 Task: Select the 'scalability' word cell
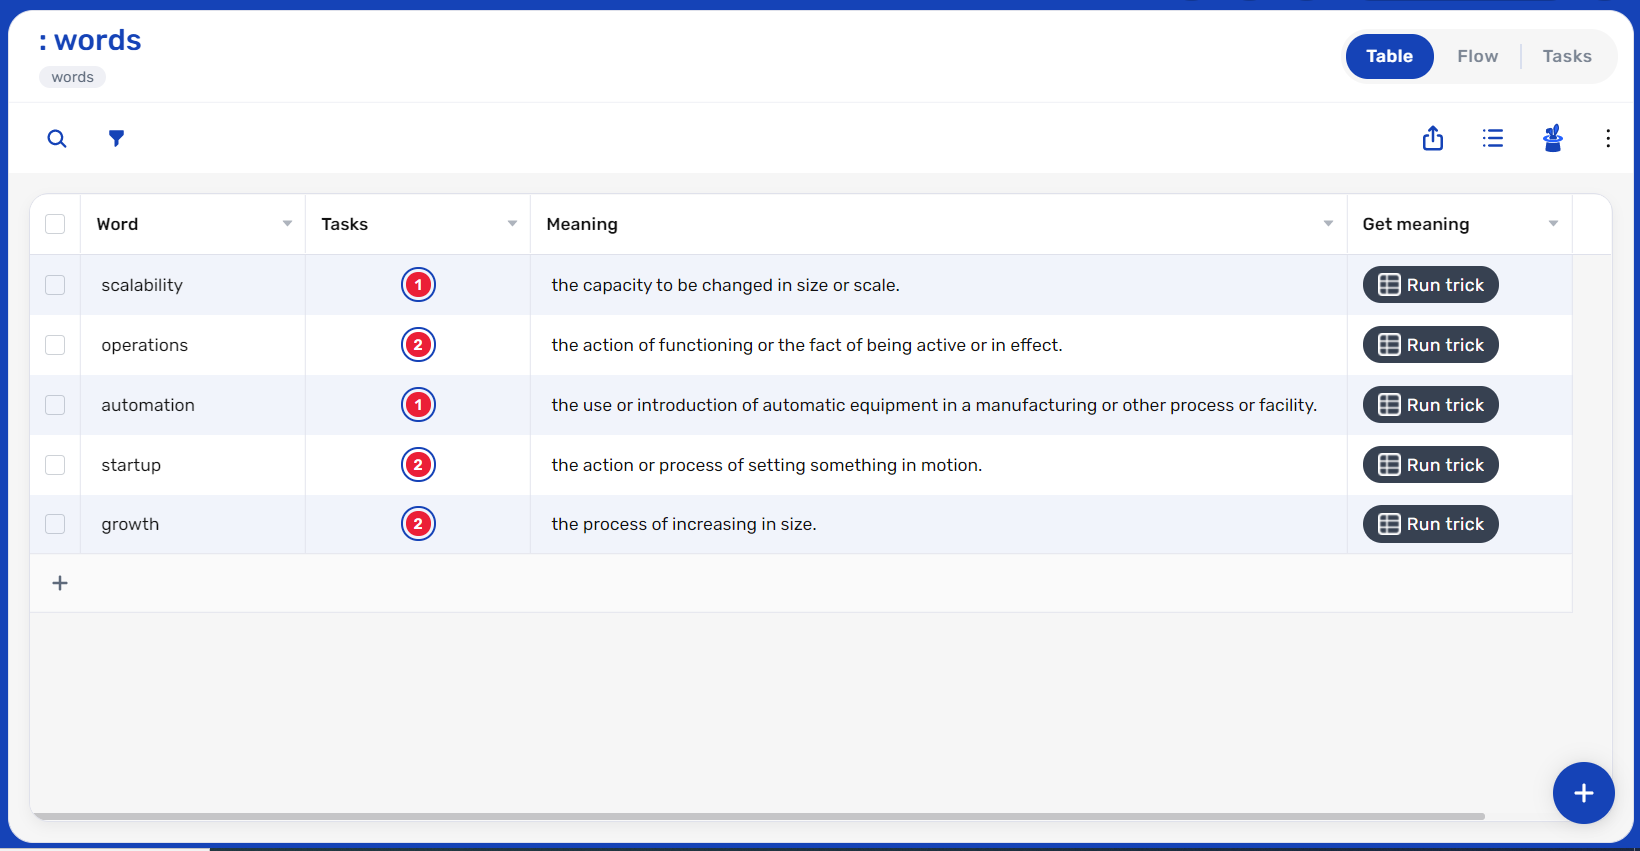(193, 285)
